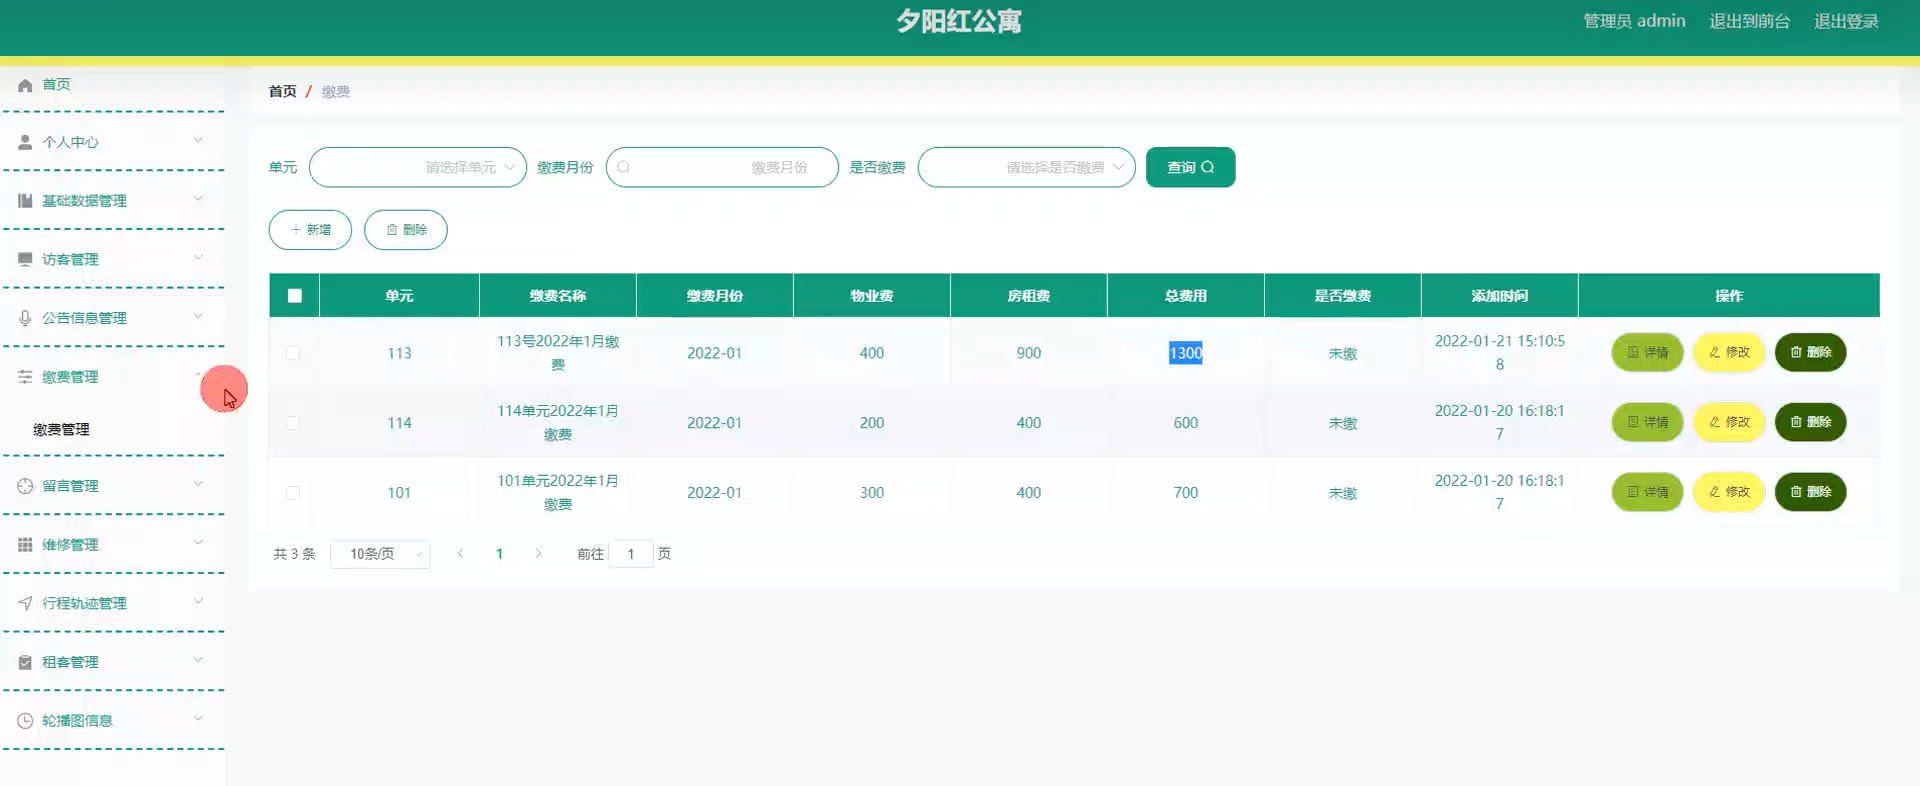Expand the 租客管理 menu chevron

coord(198,660)
